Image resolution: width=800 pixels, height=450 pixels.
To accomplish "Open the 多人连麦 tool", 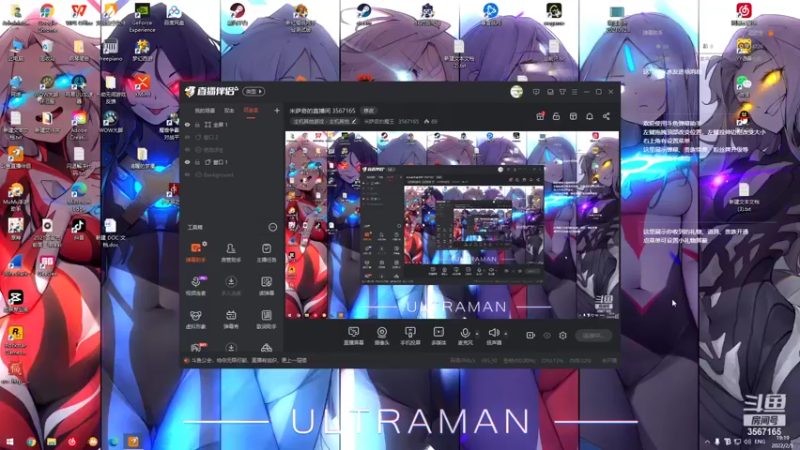I will coord(231,286).
